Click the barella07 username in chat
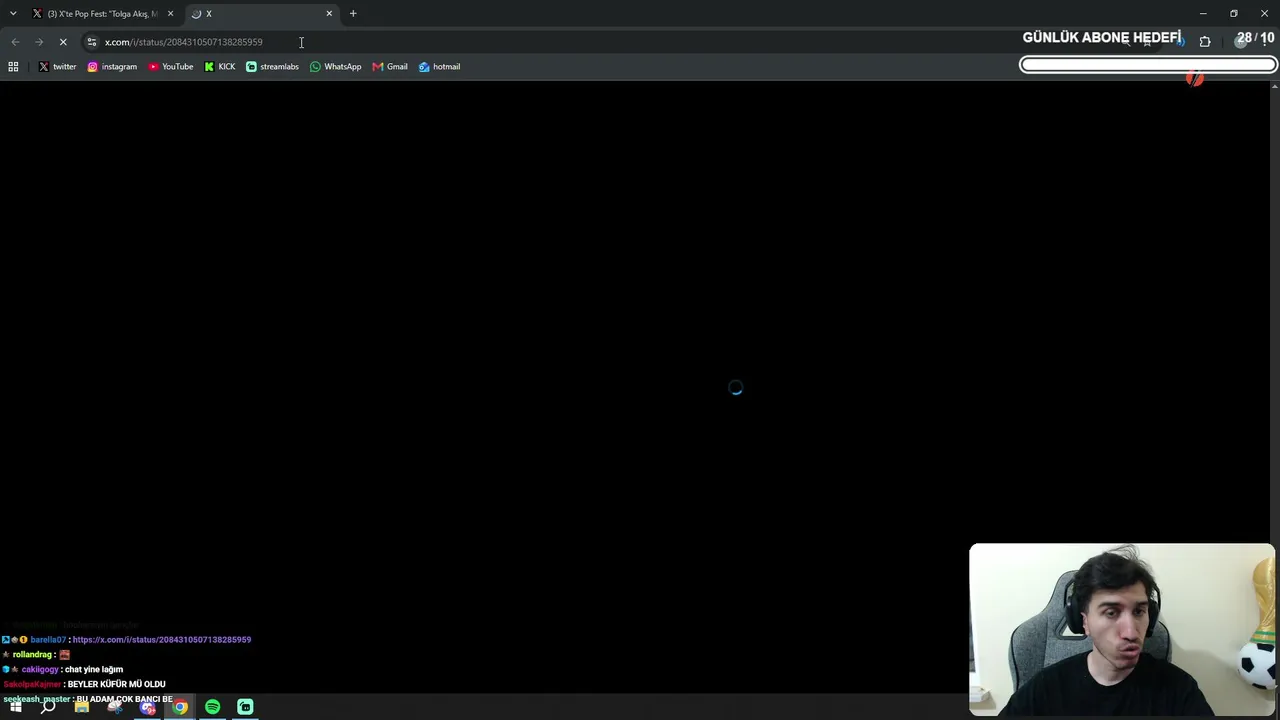1280x720 pixels. click(x=48, y=640)
